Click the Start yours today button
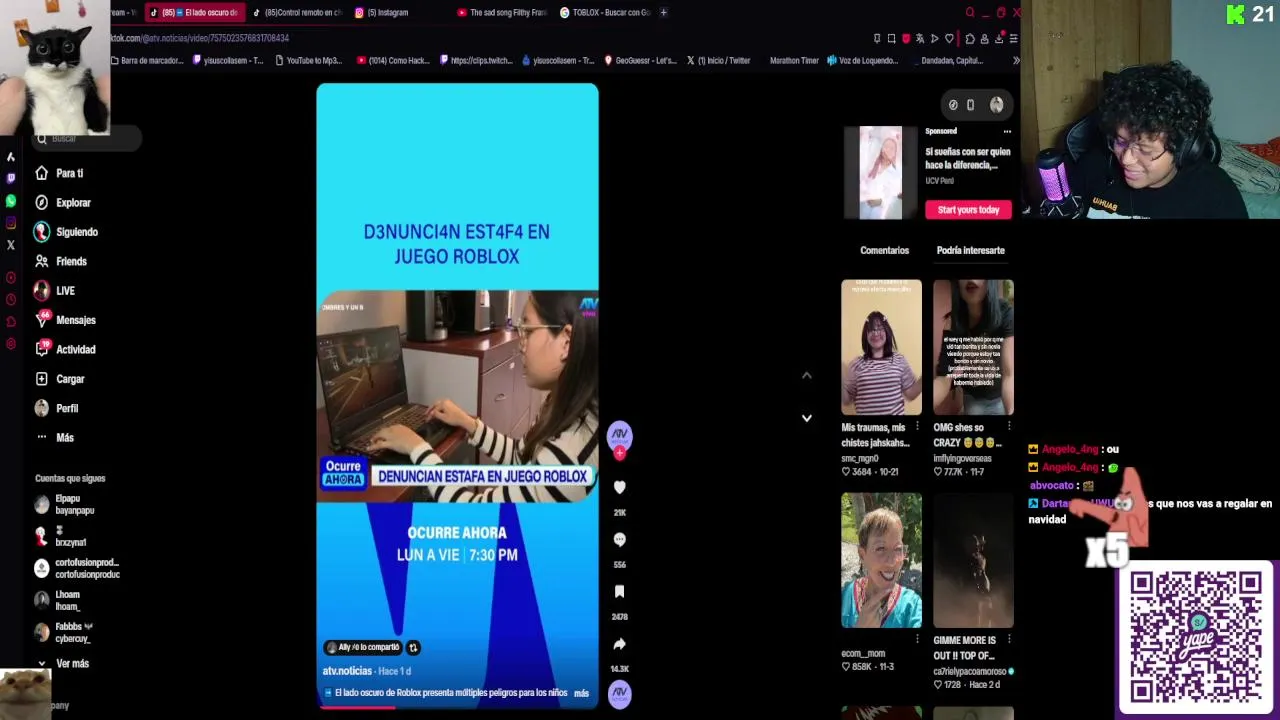This screenshot has height=720, width=1280. [968, 210]
